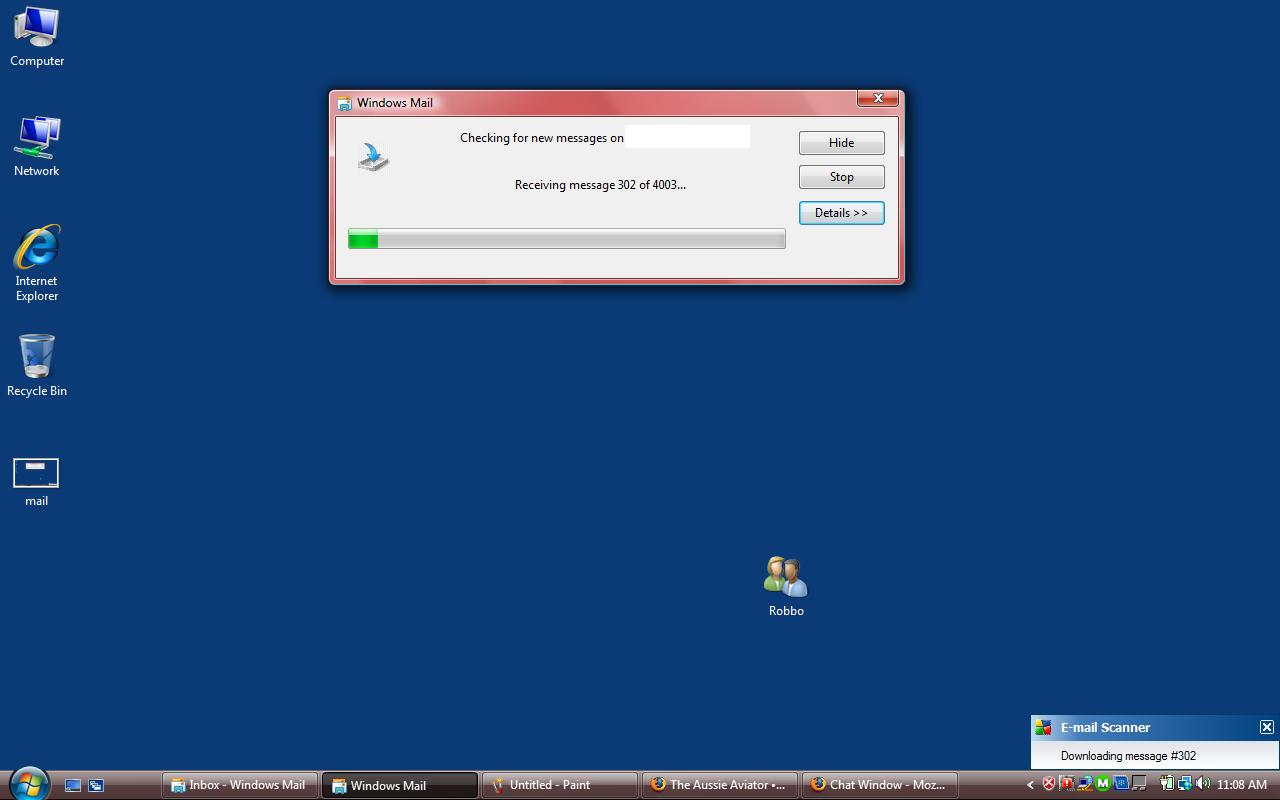
Task: Expand Details in Windows Mail dialog
Action: click(841, 213)
